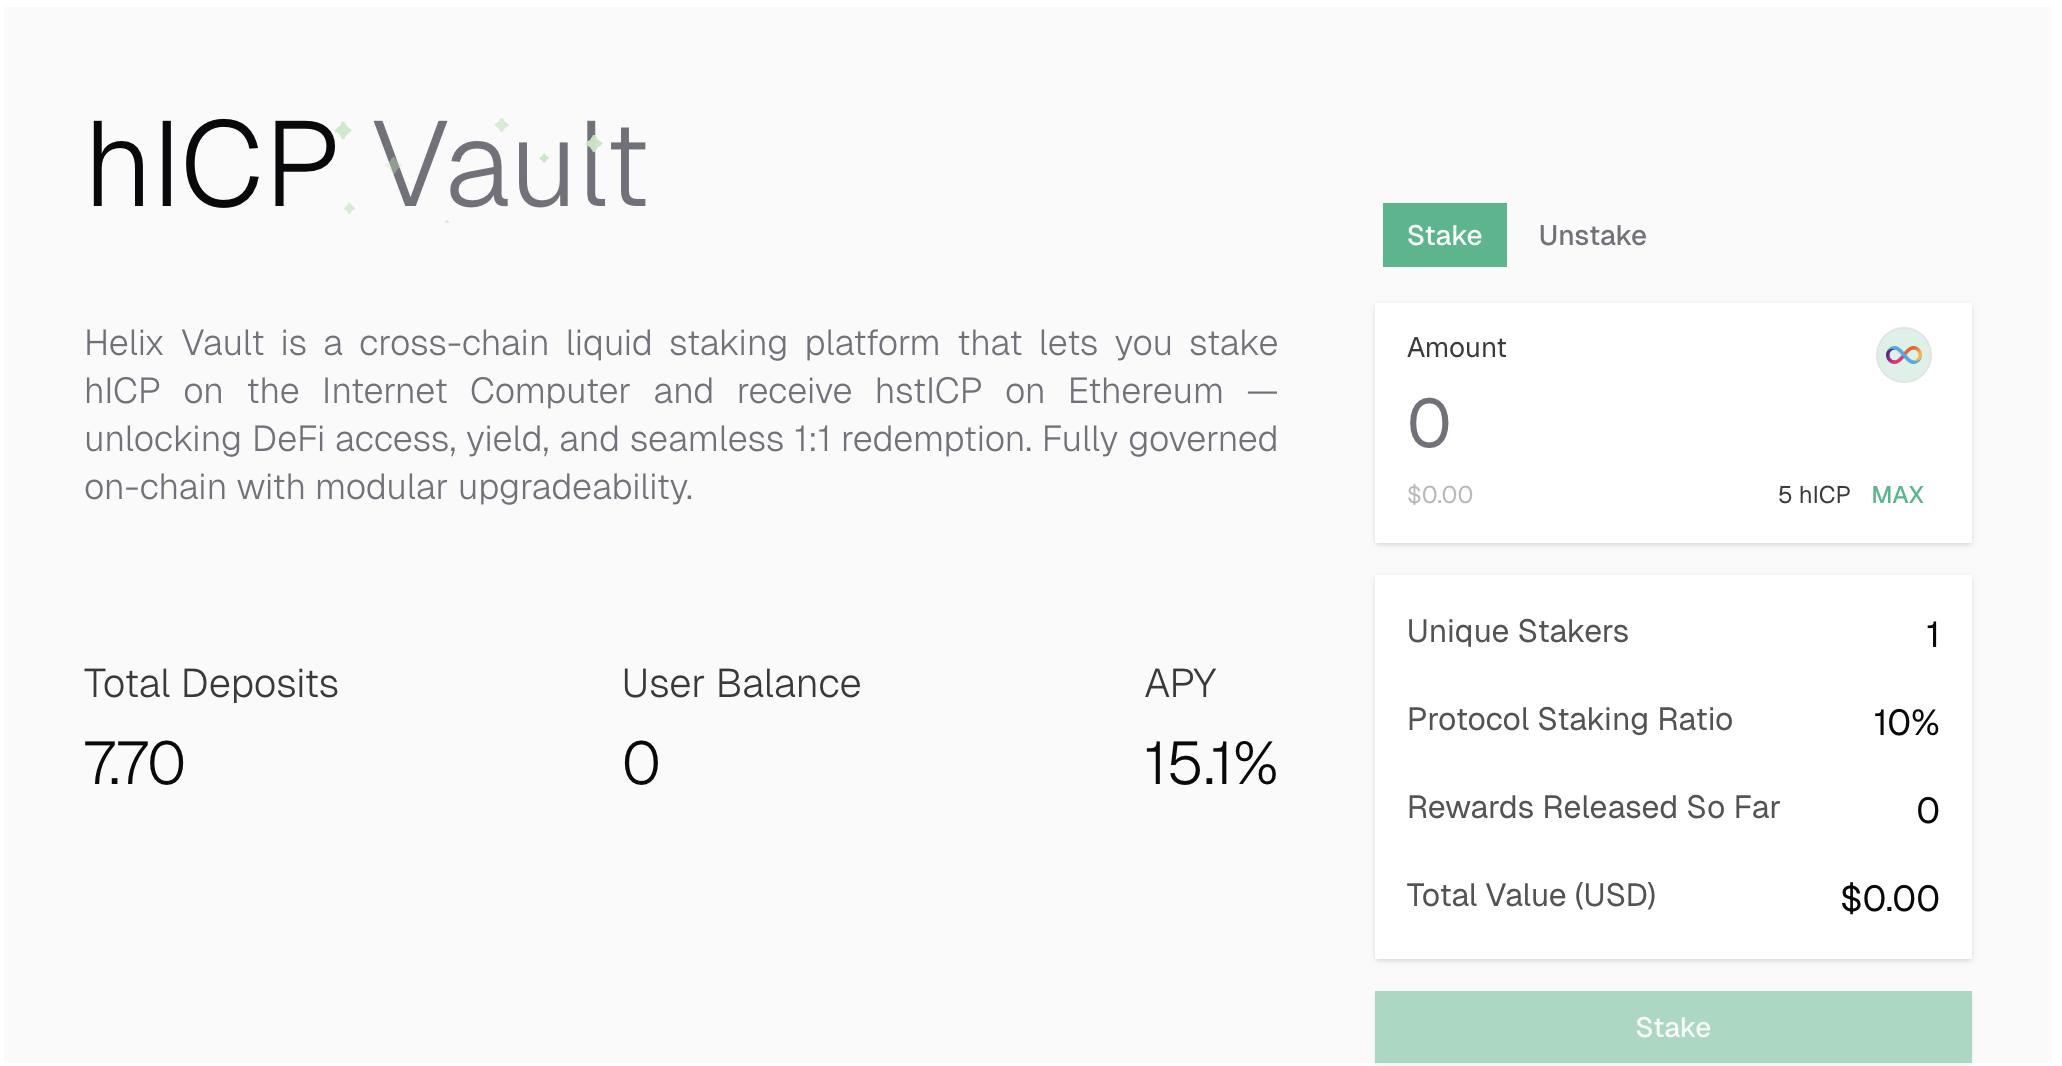
Task: Switch to the Stake tab
Action: pyautogui.click(x=1444, y=235)
